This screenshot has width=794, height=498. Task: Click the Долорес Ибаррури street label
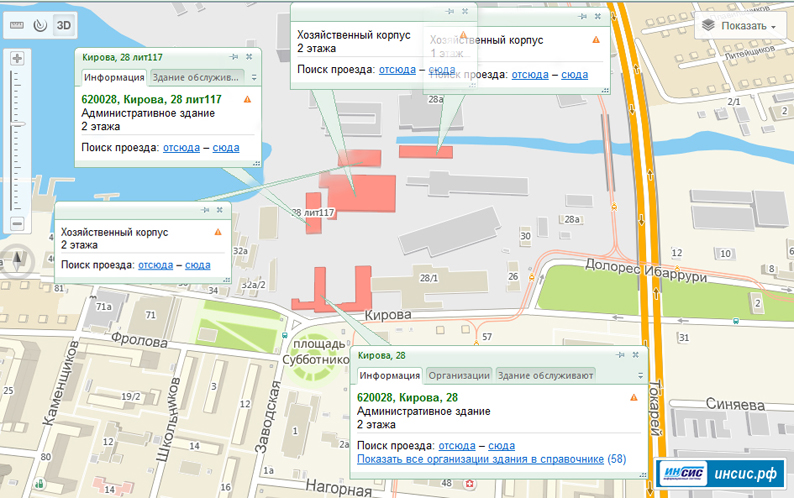click(x=646, y=270)
